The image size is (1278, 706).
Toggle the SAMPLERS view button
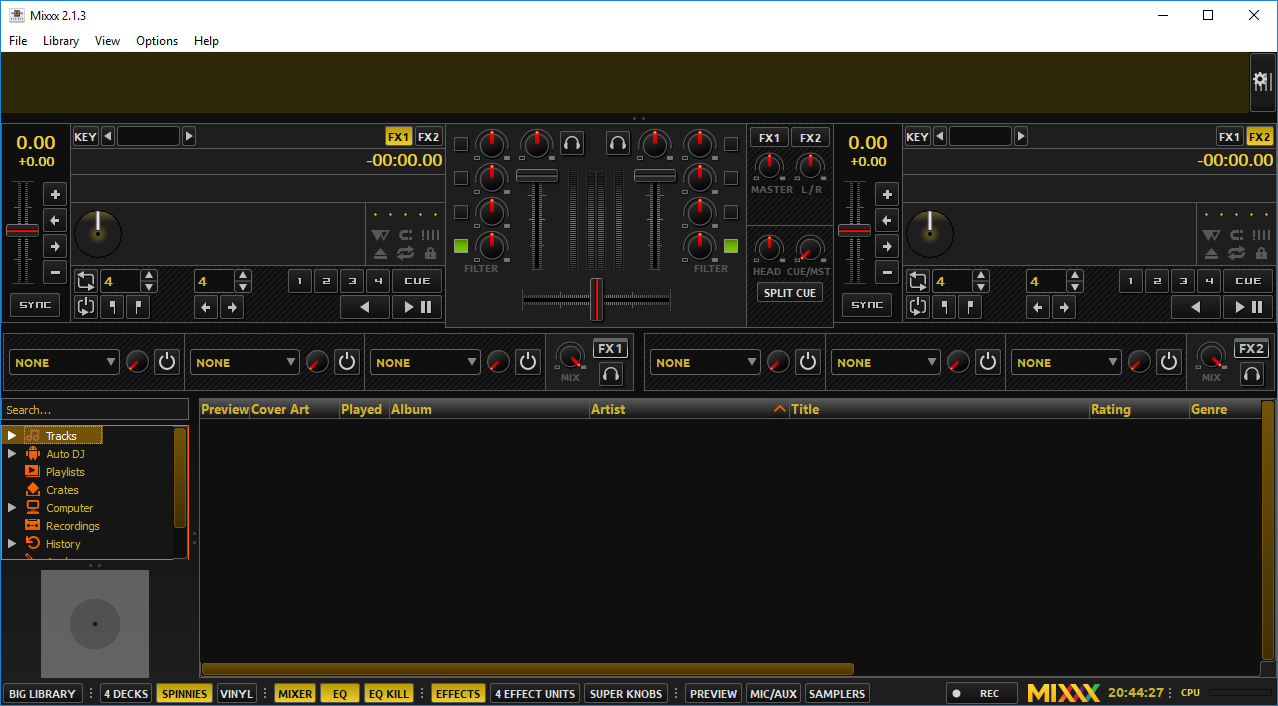click(837, 693)
